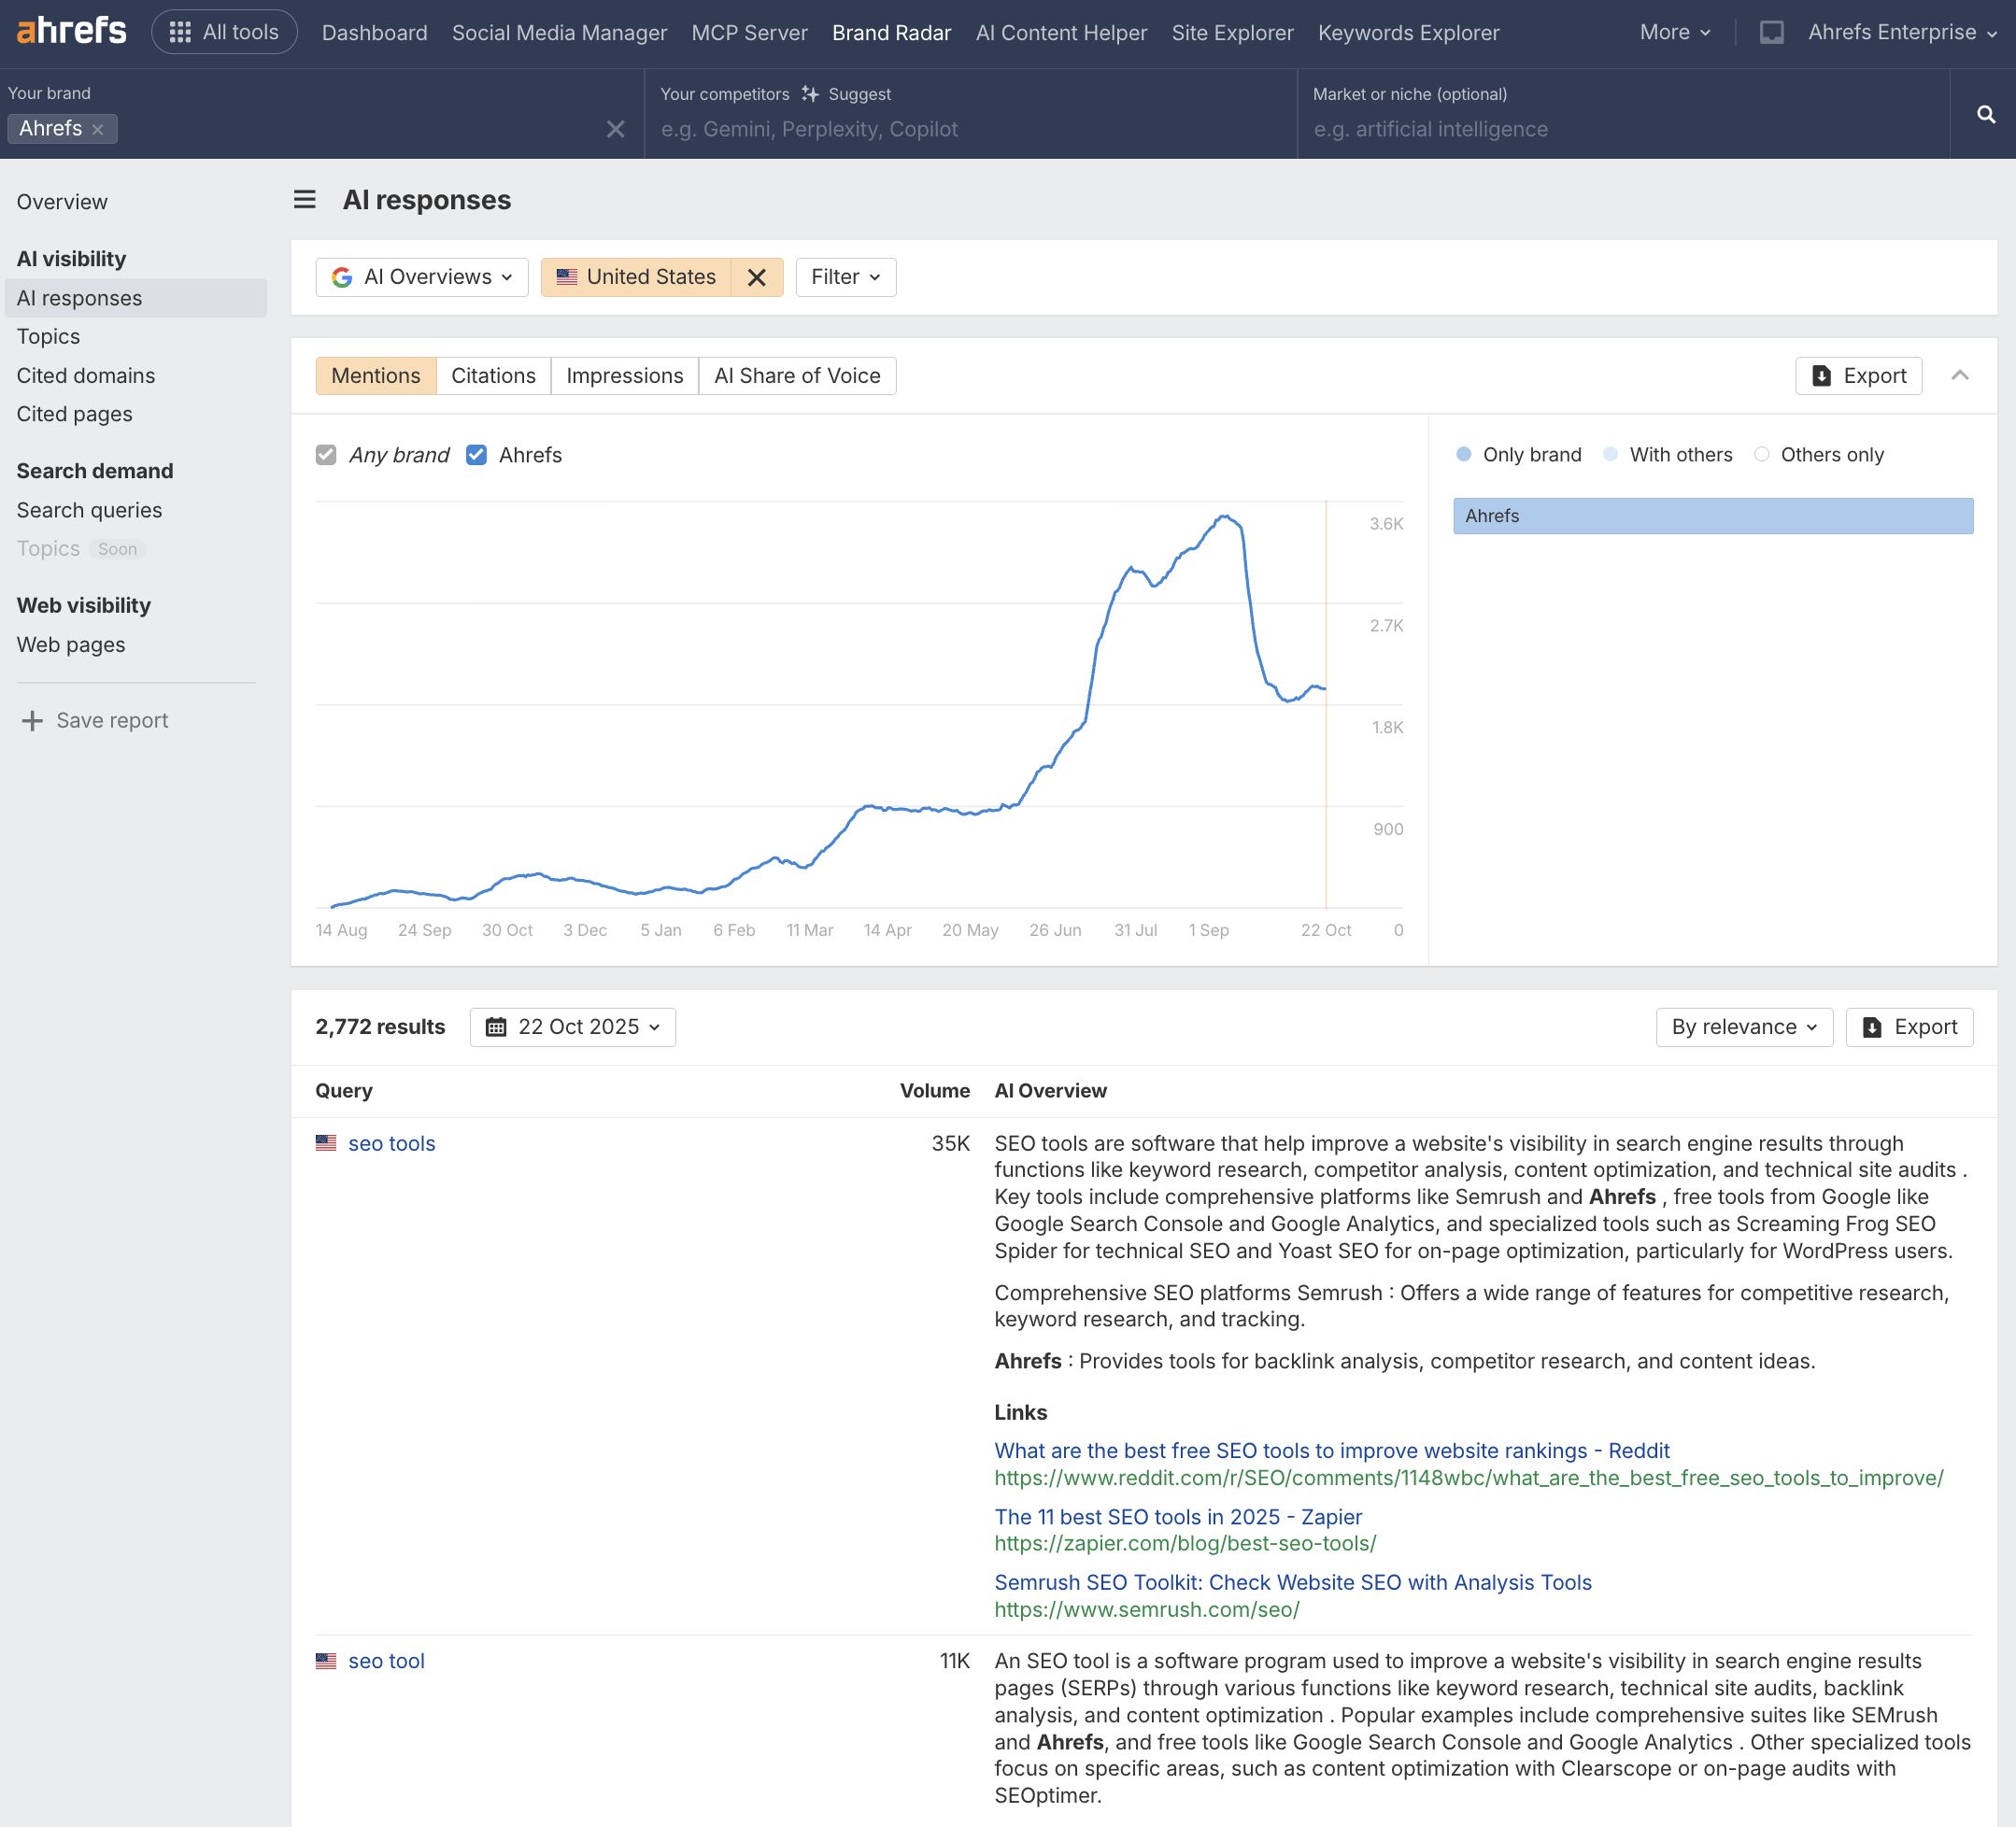This screenshot has width=2016, height=1827.
Task: Click the calendar icon in the date picker
Action: [497, 1027]
